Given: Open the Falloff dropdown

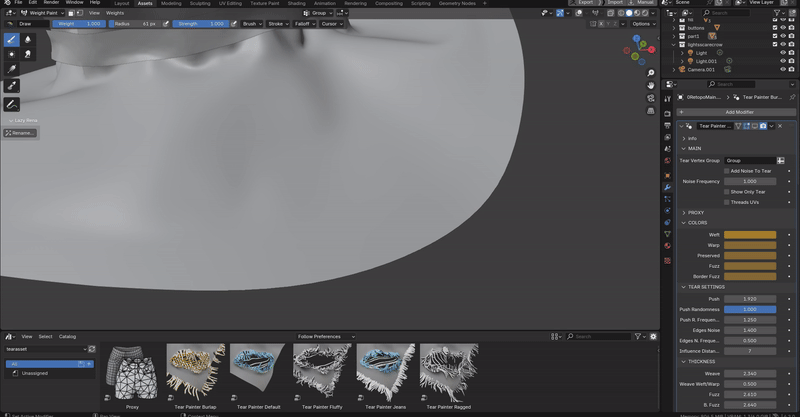Looking at the screenshot, I should click(305, 23).
